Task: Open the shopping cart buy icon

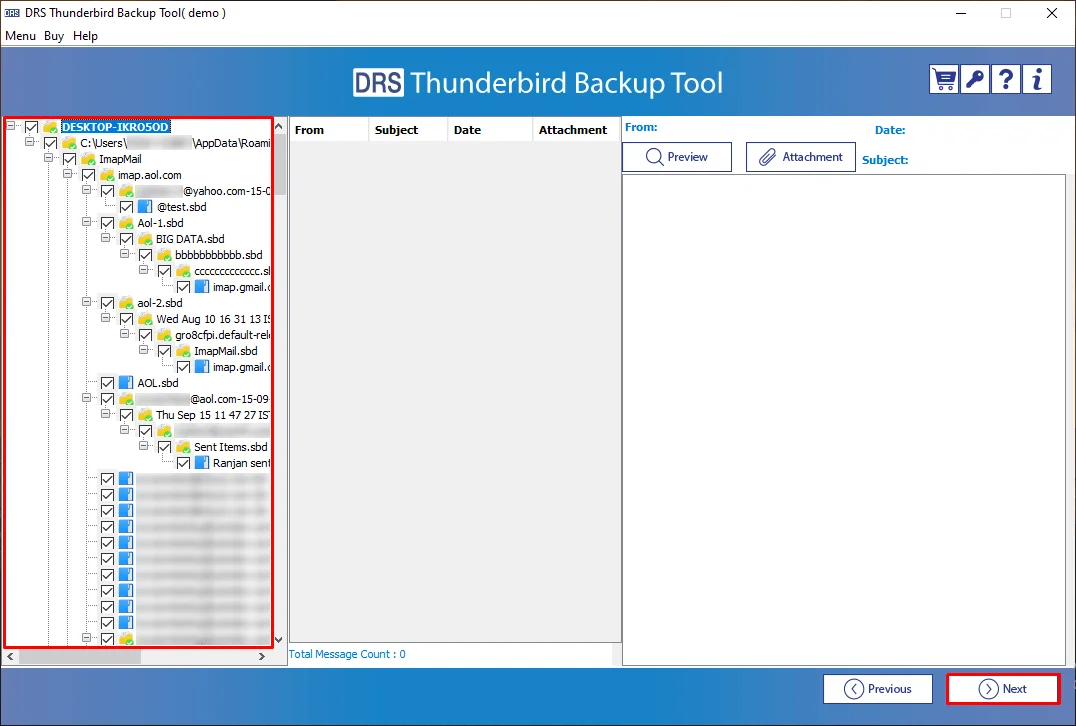Action: click(x=944, y=80)
